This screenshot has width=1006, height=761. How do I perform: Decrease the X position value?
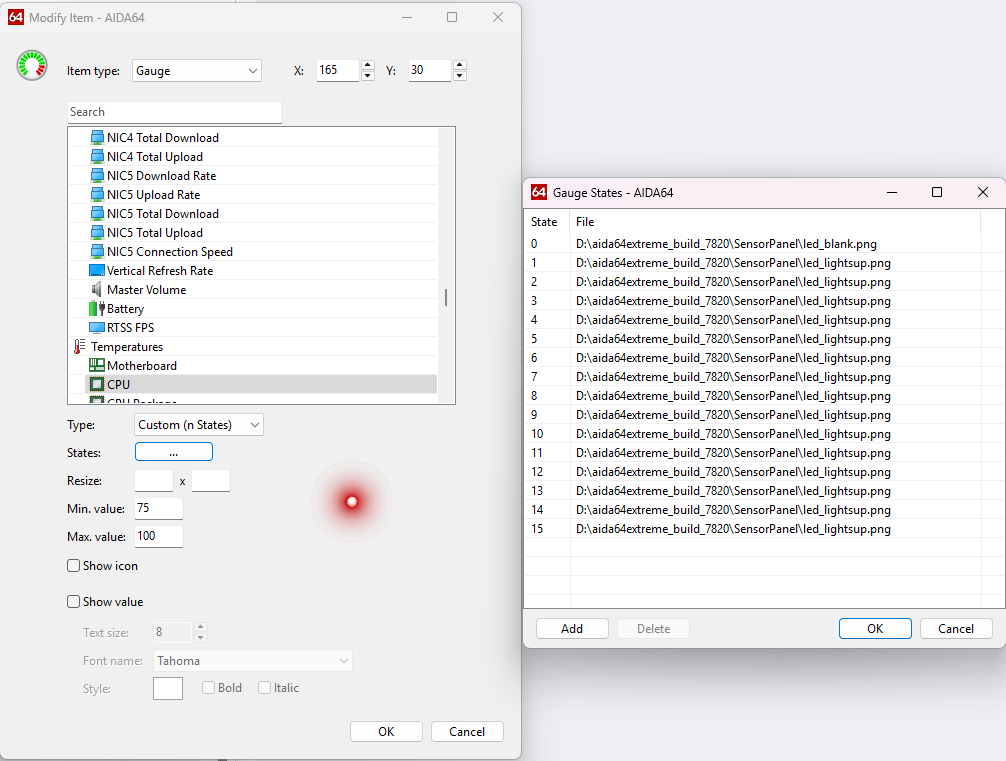coord(368,76)
